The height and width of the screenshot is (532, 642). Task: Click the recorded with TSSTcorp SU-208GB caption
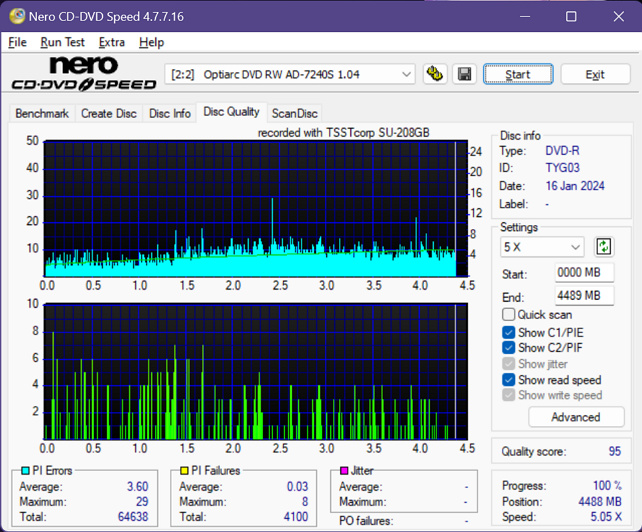pos(344,133)
